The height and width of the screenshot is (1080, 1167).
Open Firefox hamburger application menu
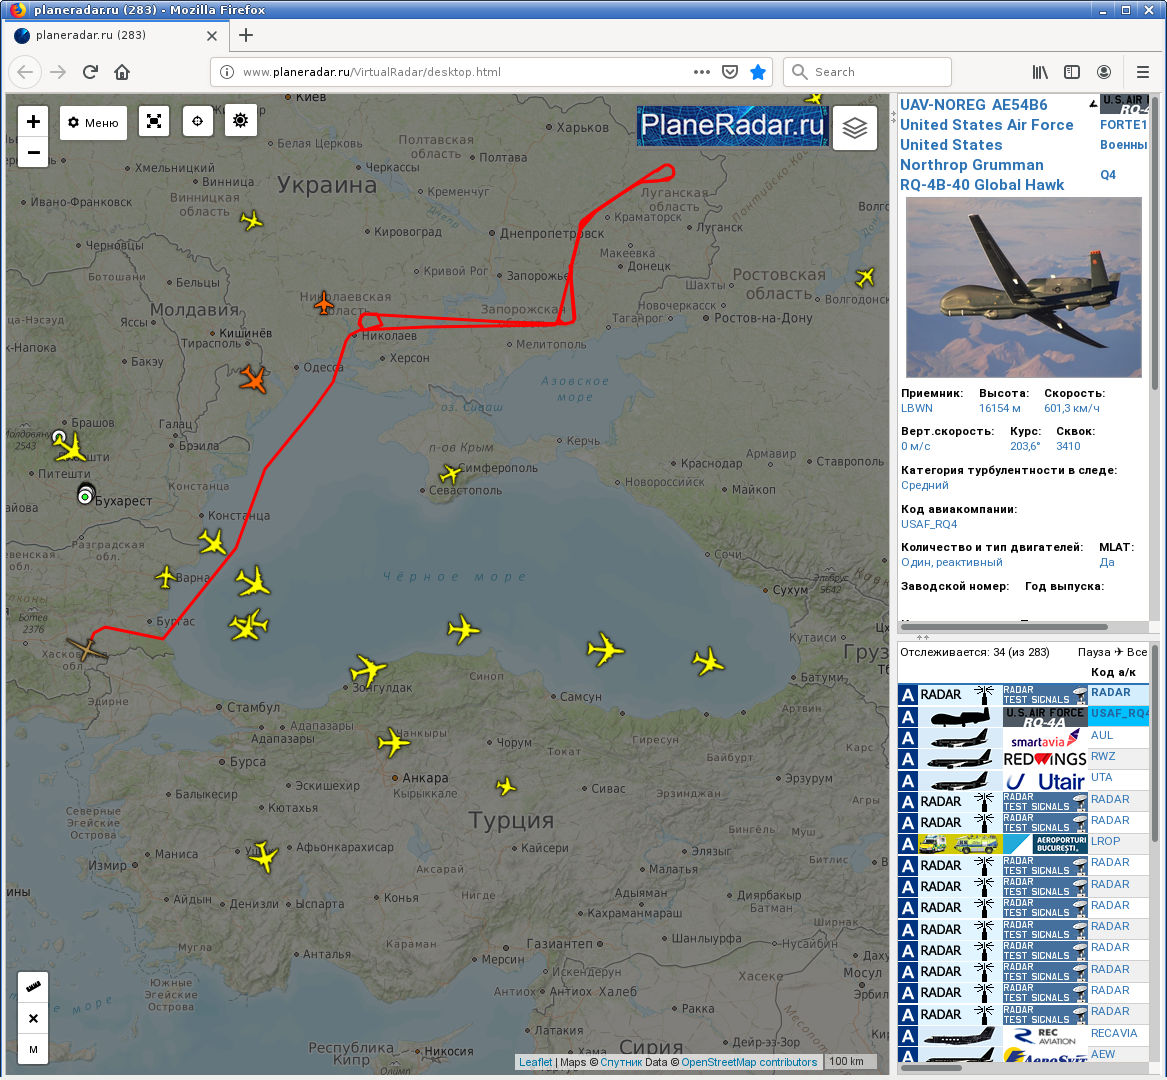tap(1142, 72)
